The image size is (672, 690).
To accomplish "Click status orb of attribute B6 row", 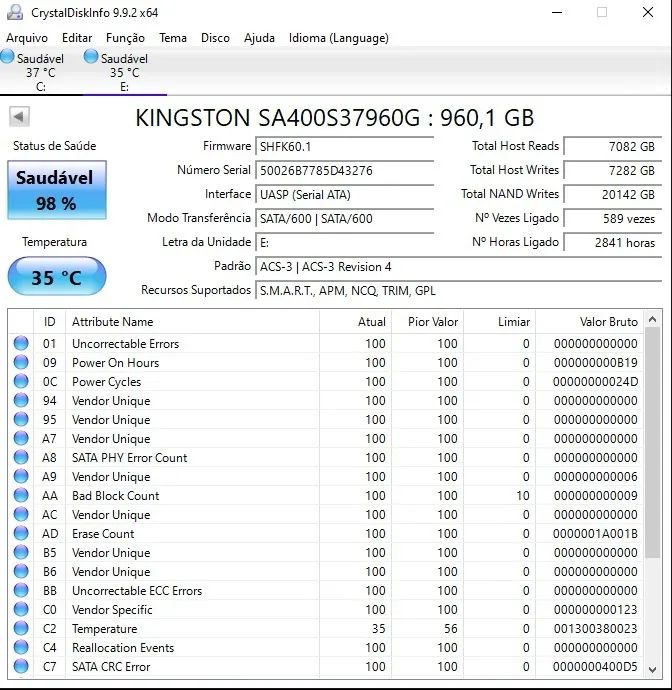I will [21, 571].
